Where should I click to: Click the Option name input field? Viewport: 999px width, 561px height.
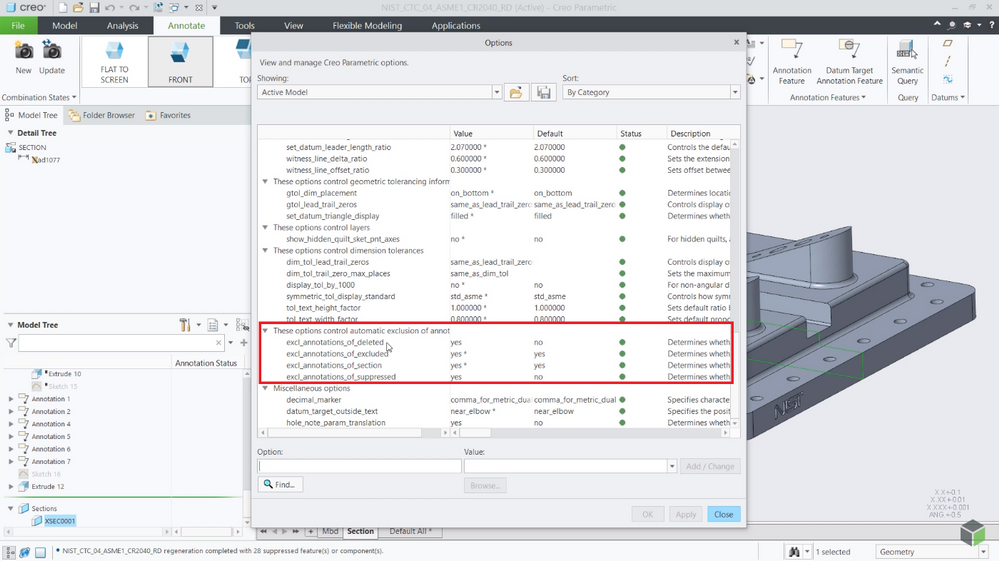pos(359,466)
